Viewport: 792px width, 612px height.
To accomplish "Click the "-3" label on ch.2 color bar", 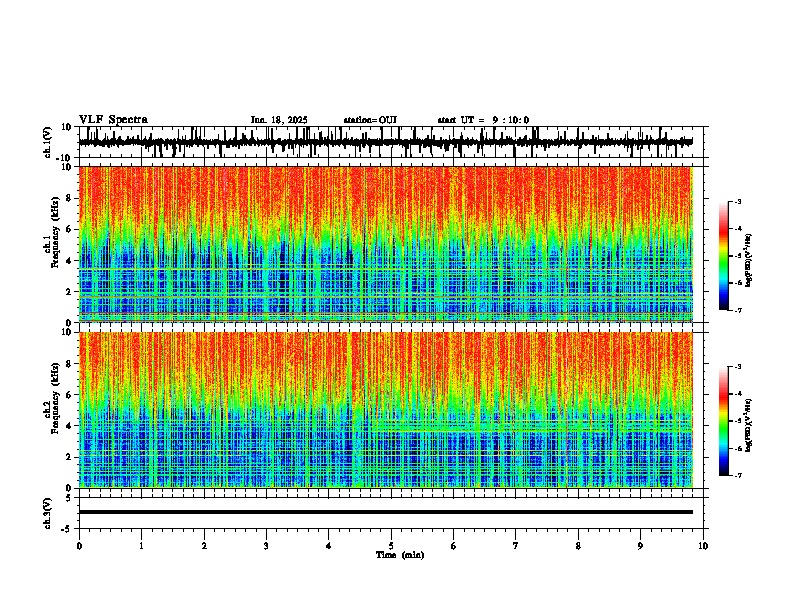I will pyautogui.click(x=738, y=367).
